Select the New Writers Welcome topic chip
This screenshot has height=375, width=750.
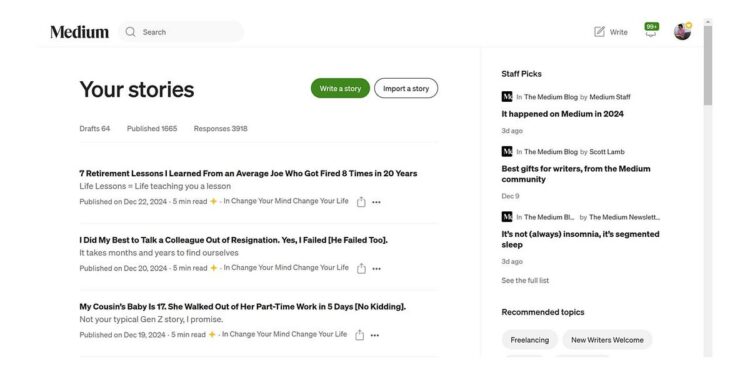607,340
